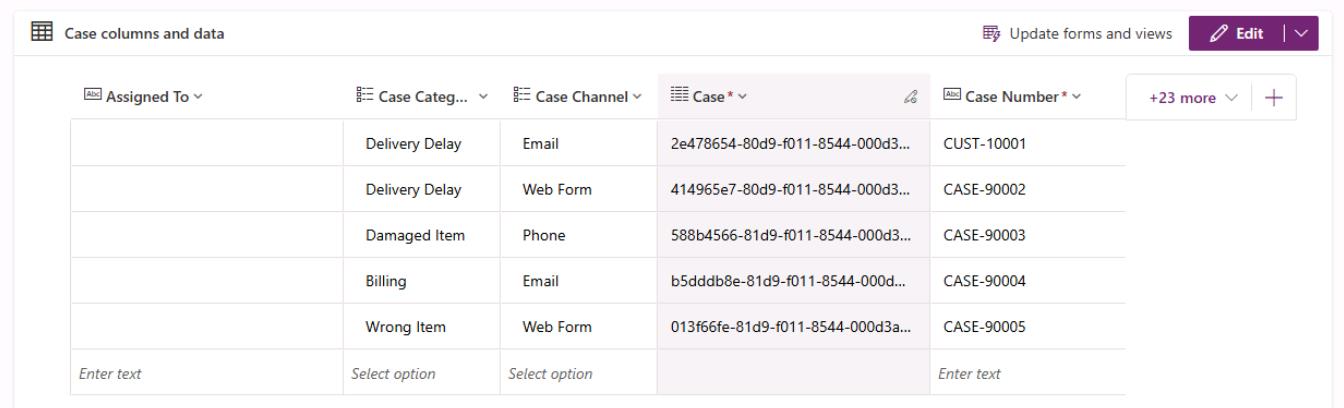This screenshot has width=1344, height=408.
Task: Add a new column with the plus icon
Action: [x=1274, y=97]
